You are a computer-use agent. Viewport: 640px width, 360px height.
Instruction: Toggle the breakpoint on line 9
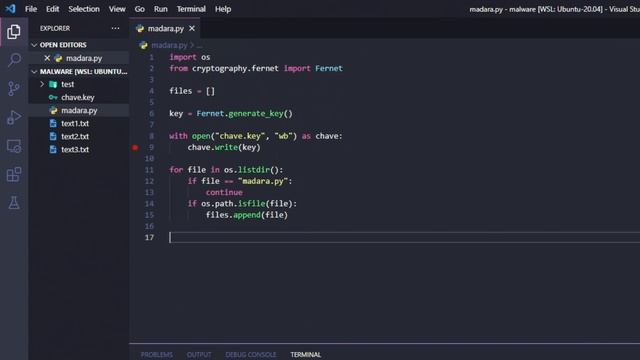135,147
